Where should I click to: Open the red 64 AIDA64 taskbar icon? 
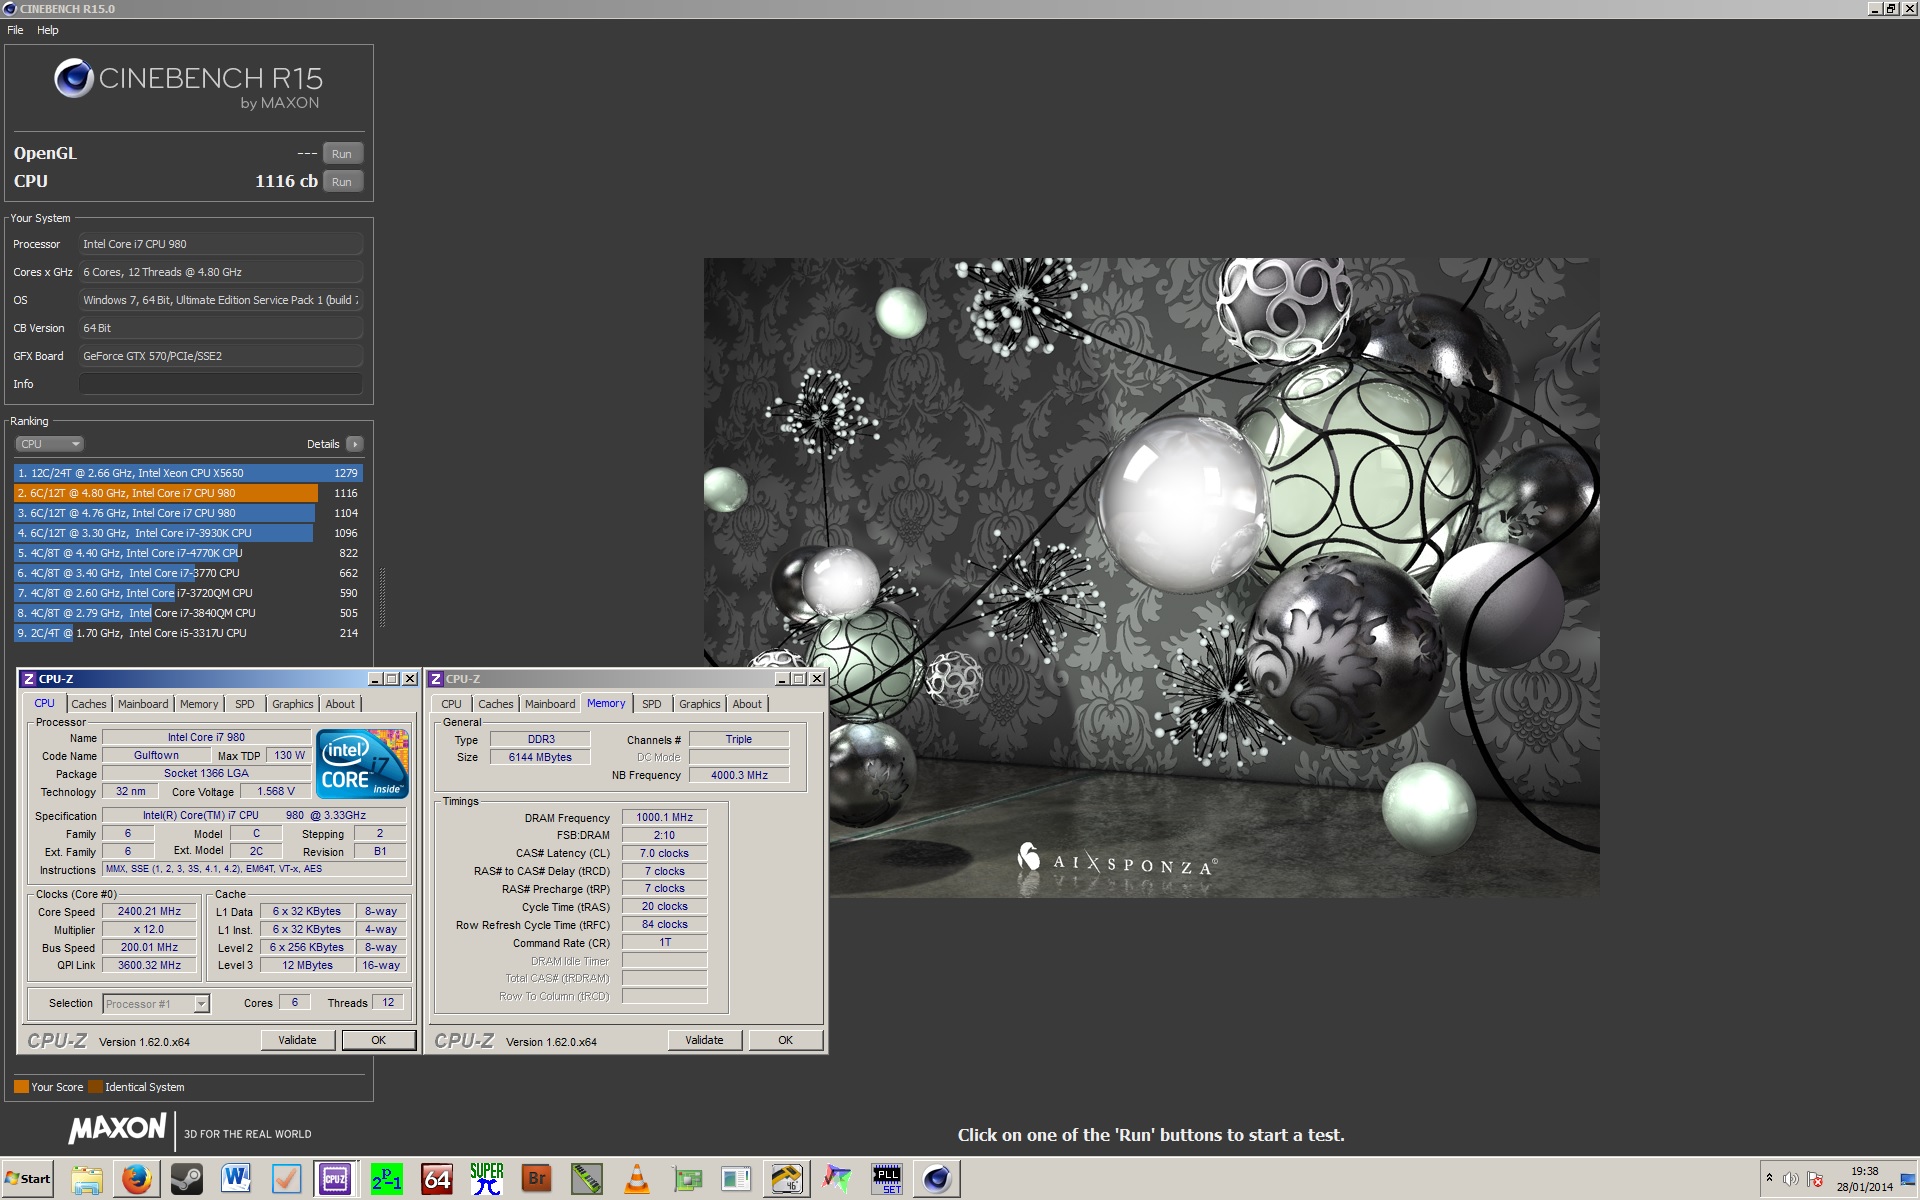[437, 1179]
